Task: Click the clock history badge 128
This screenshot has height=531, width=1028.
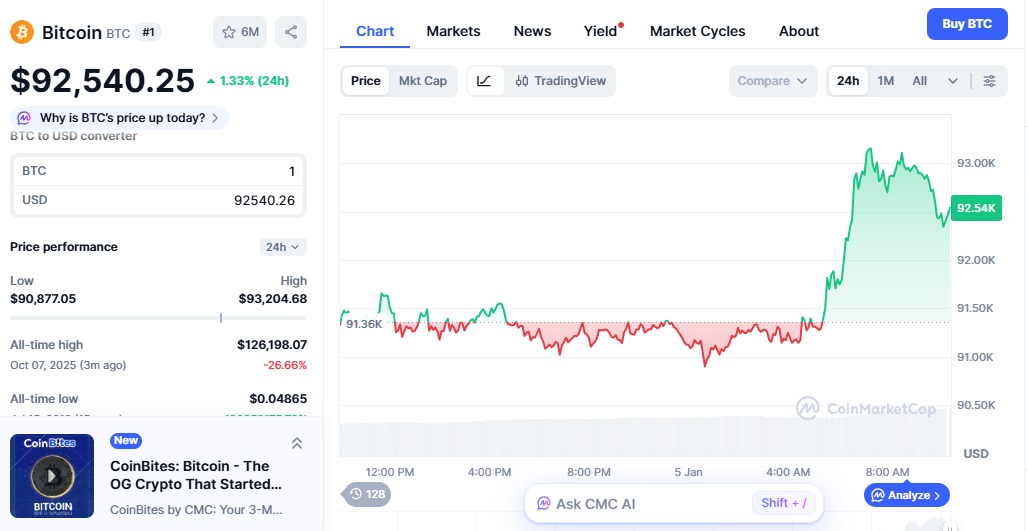Action: [367, 494]
